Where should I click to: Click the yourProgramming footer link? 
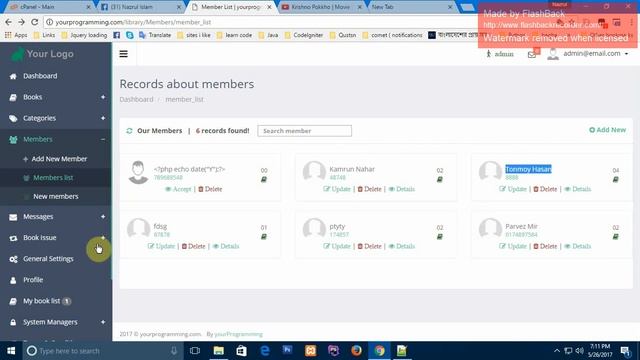(x=238, y=334)
